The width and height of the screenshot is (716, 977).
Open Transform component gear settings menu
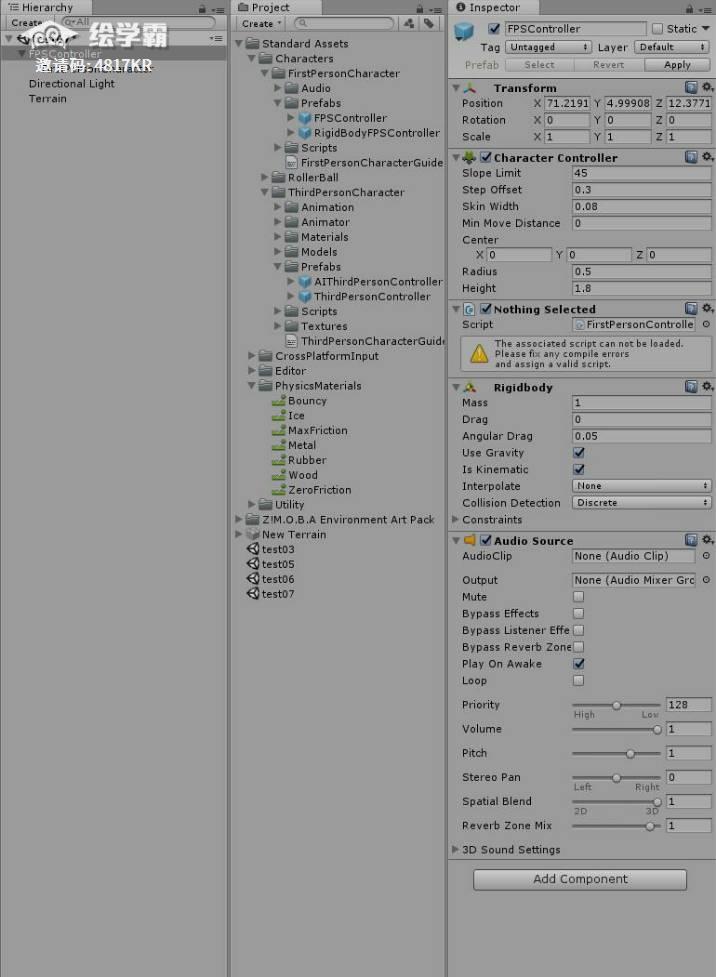click(707, 87)
